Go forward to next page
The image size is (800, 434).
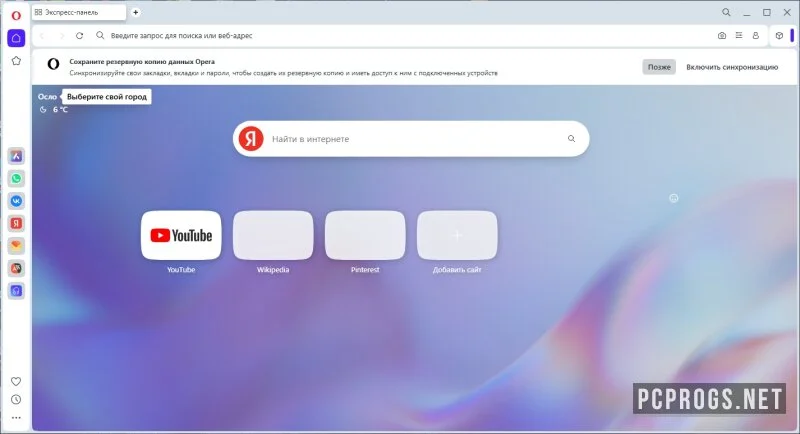click(62, 36)
